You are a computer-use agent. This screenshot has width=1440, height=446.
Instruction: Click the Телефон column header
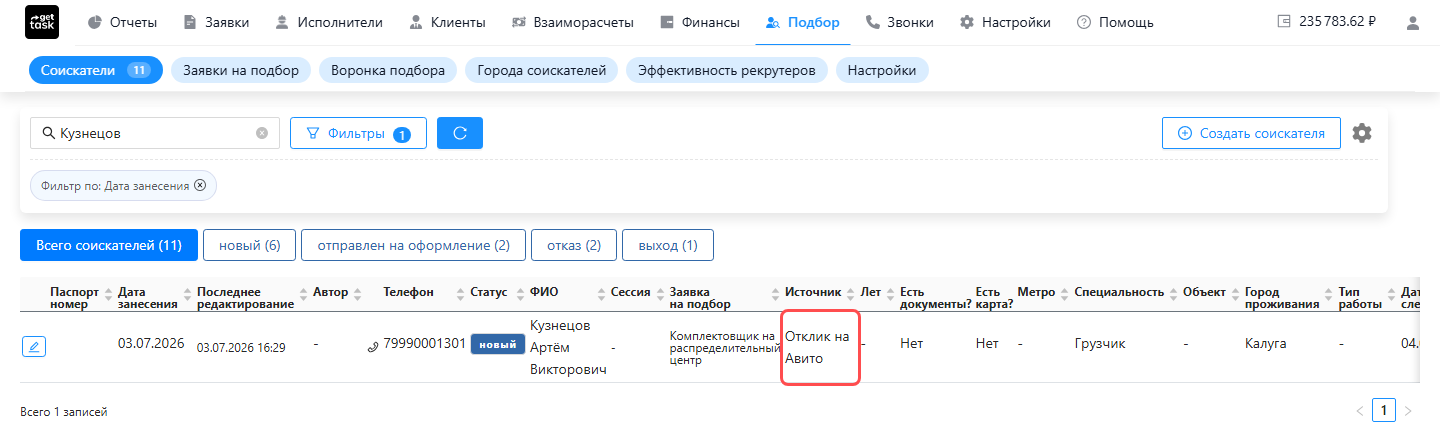pos(408,292)
